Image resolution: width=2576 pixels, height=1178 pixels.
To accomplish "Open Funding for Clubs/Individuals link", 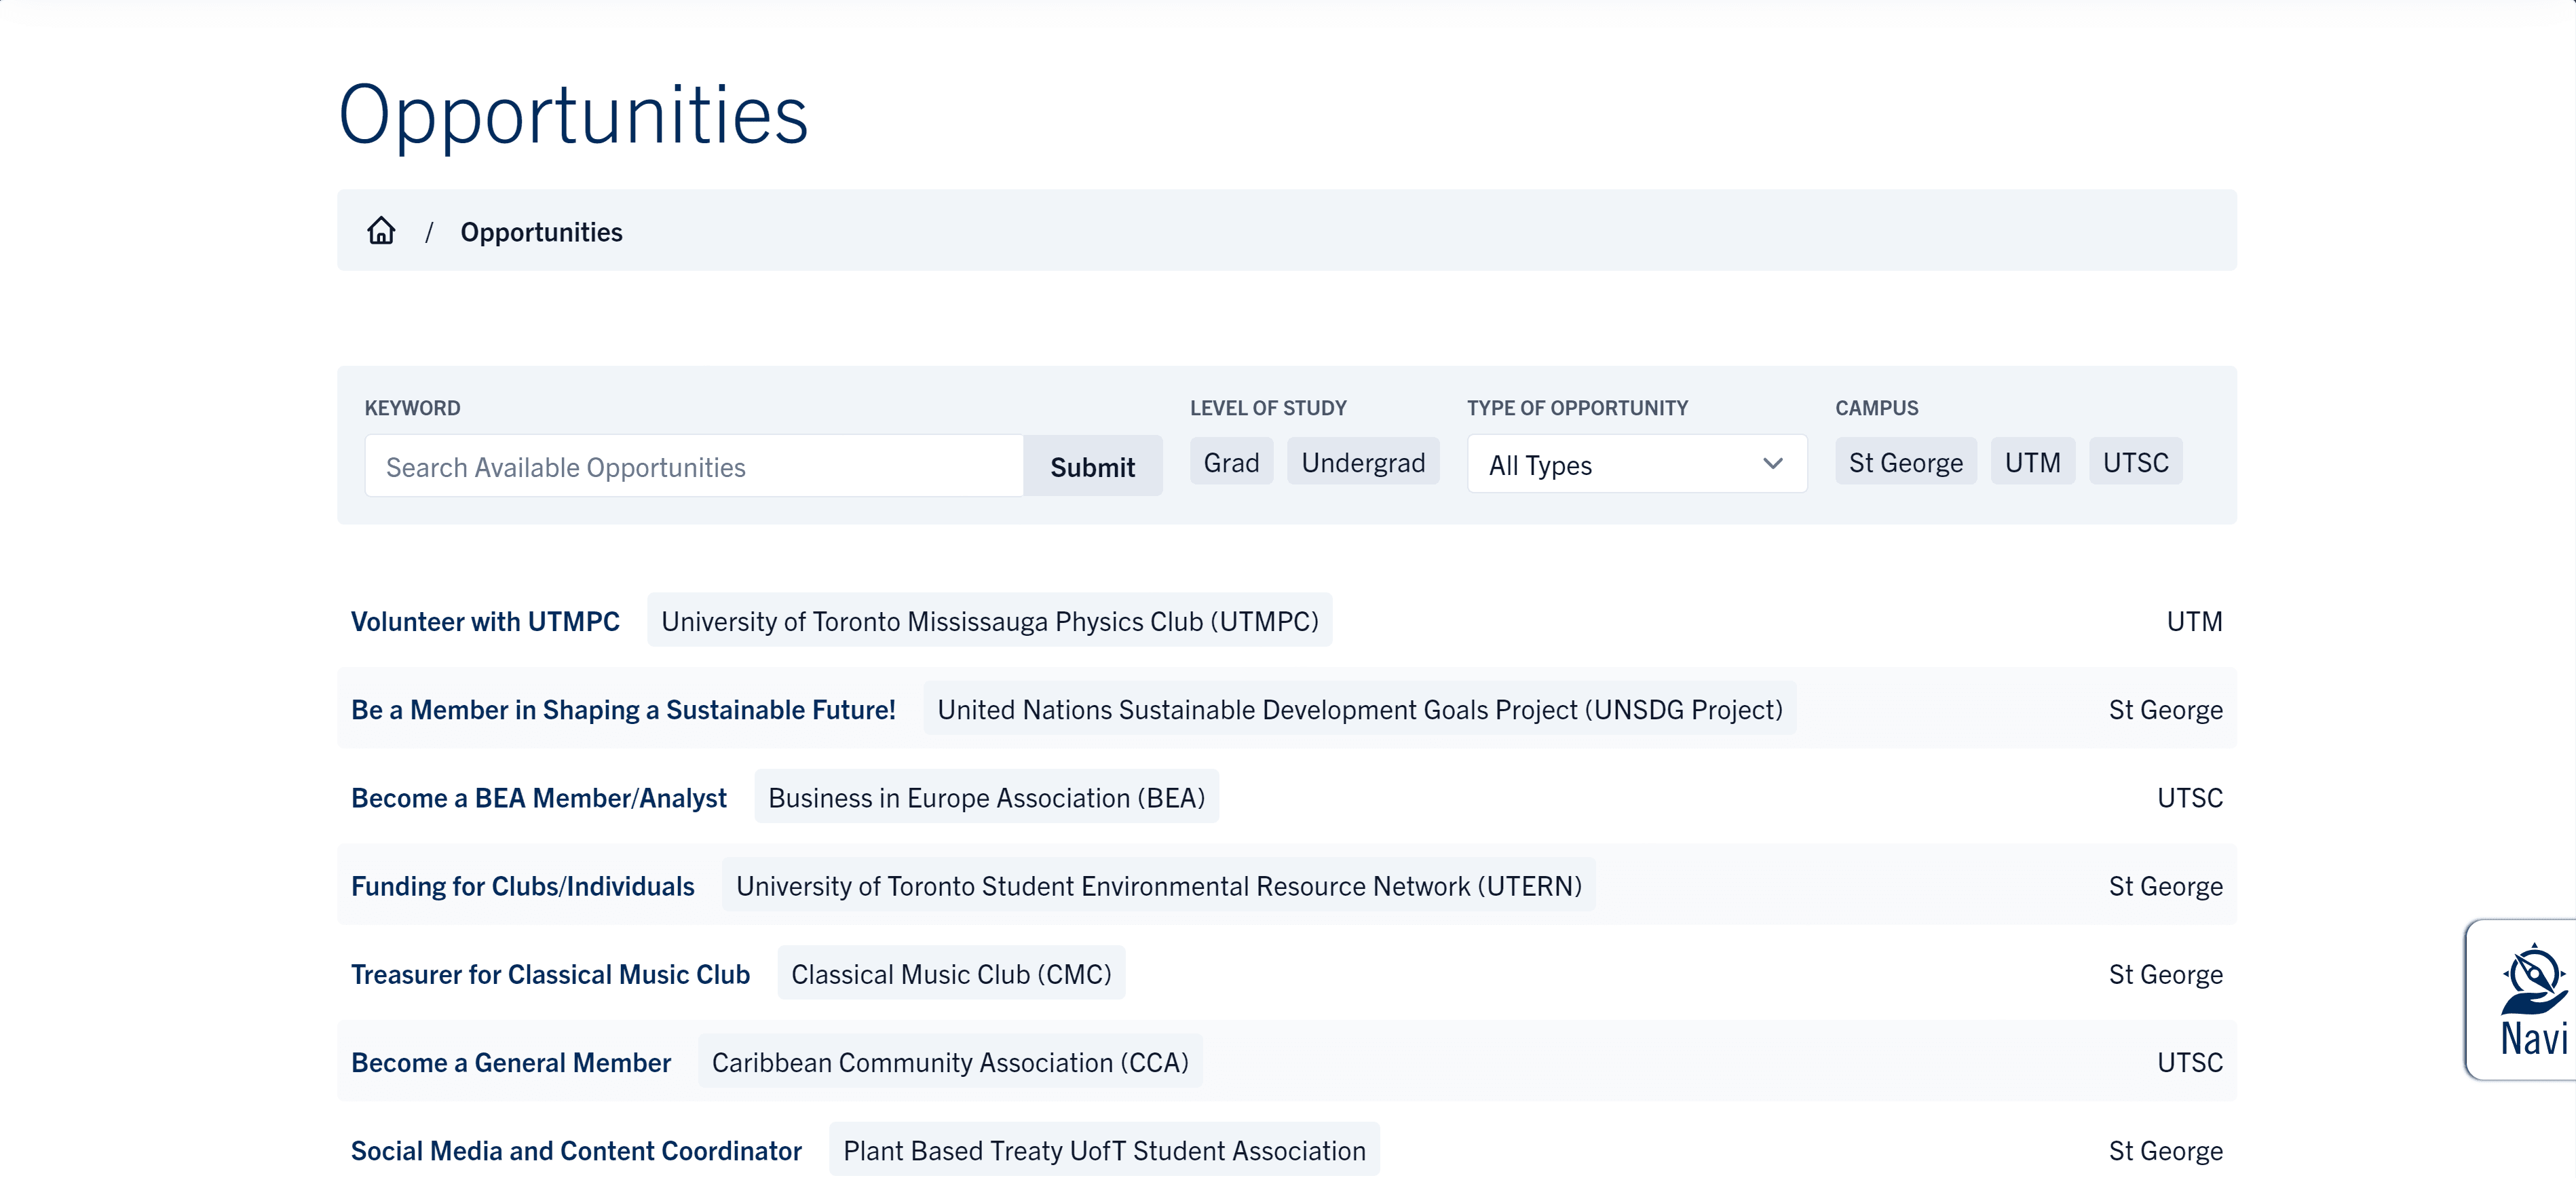I will pyautogui.click(x=522, y=885).
